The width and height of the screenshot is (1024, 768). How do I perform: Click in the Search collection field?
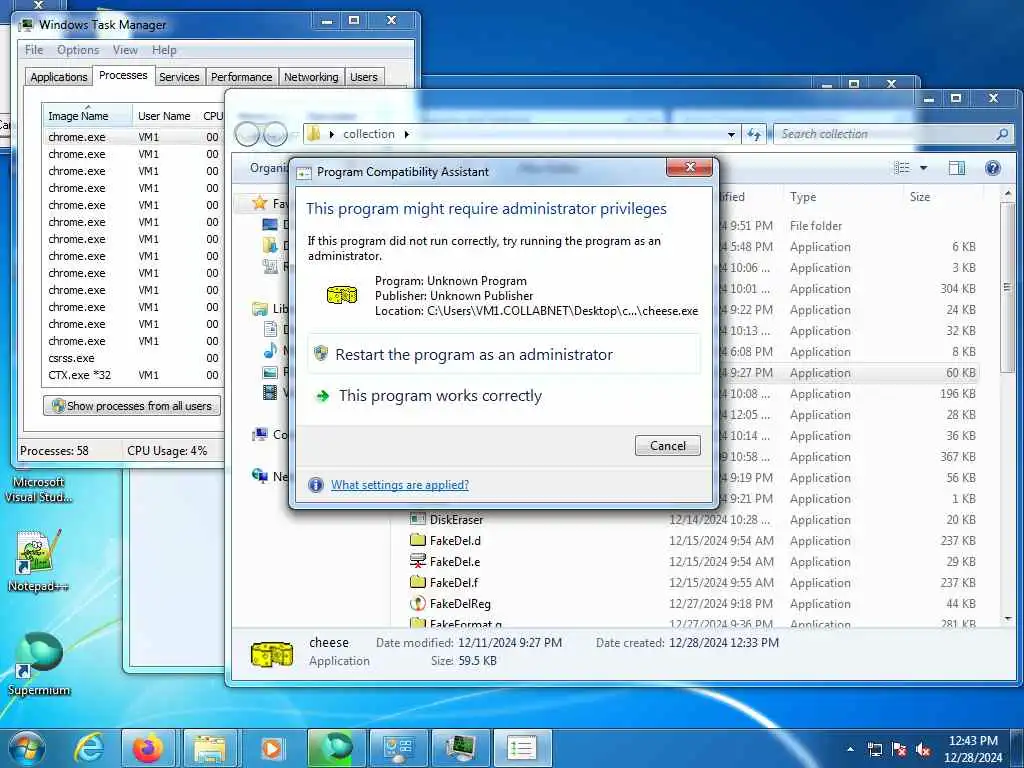click(885, 134)
